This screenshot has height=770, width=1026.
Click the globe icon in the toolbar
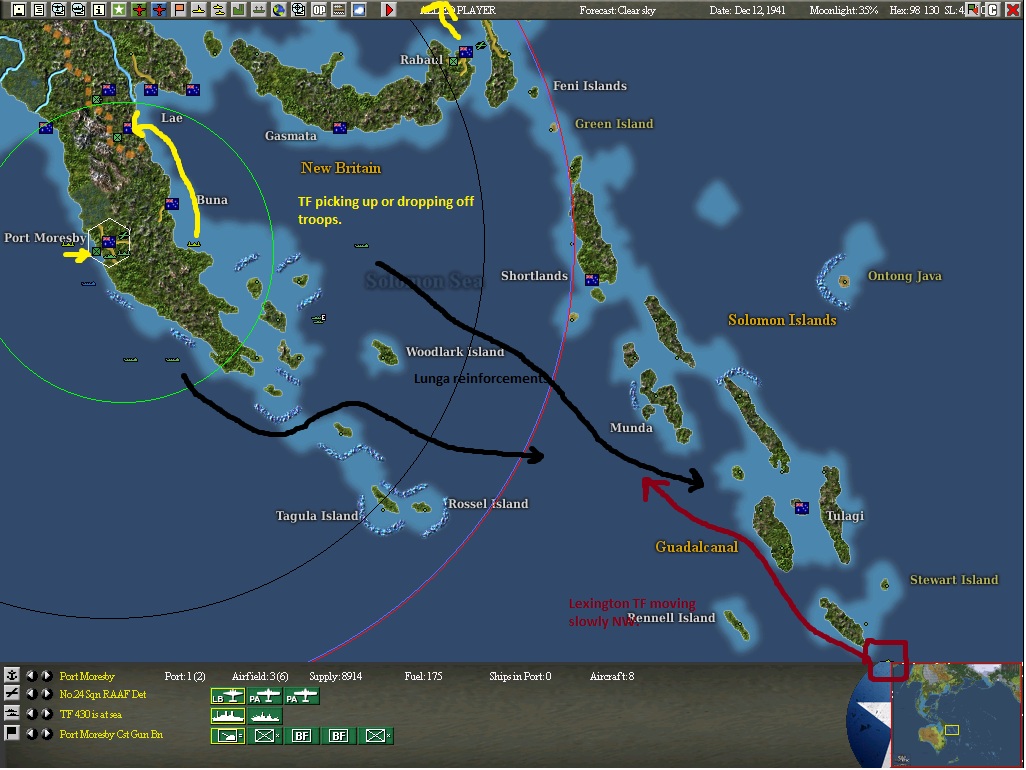click(279, 10)
